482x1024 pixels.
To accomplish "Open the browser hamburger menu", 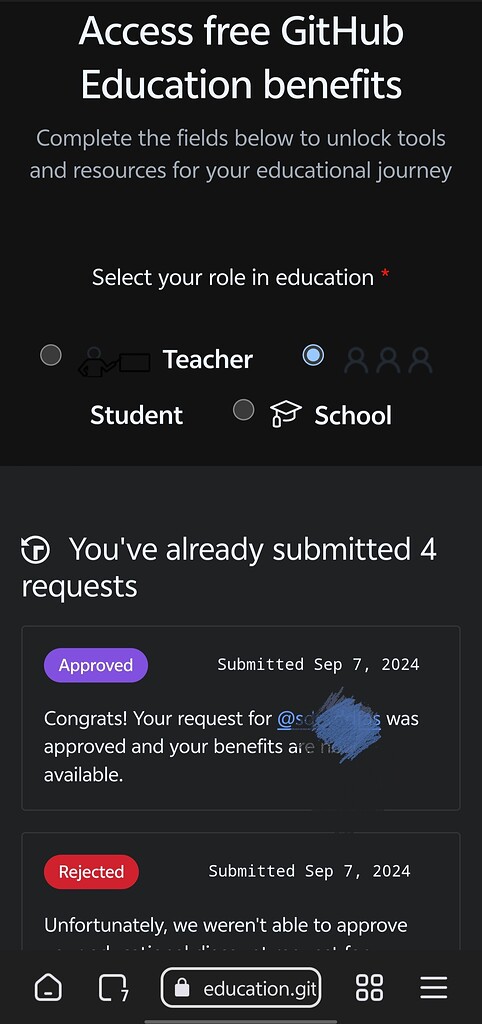I will (434, 987).
